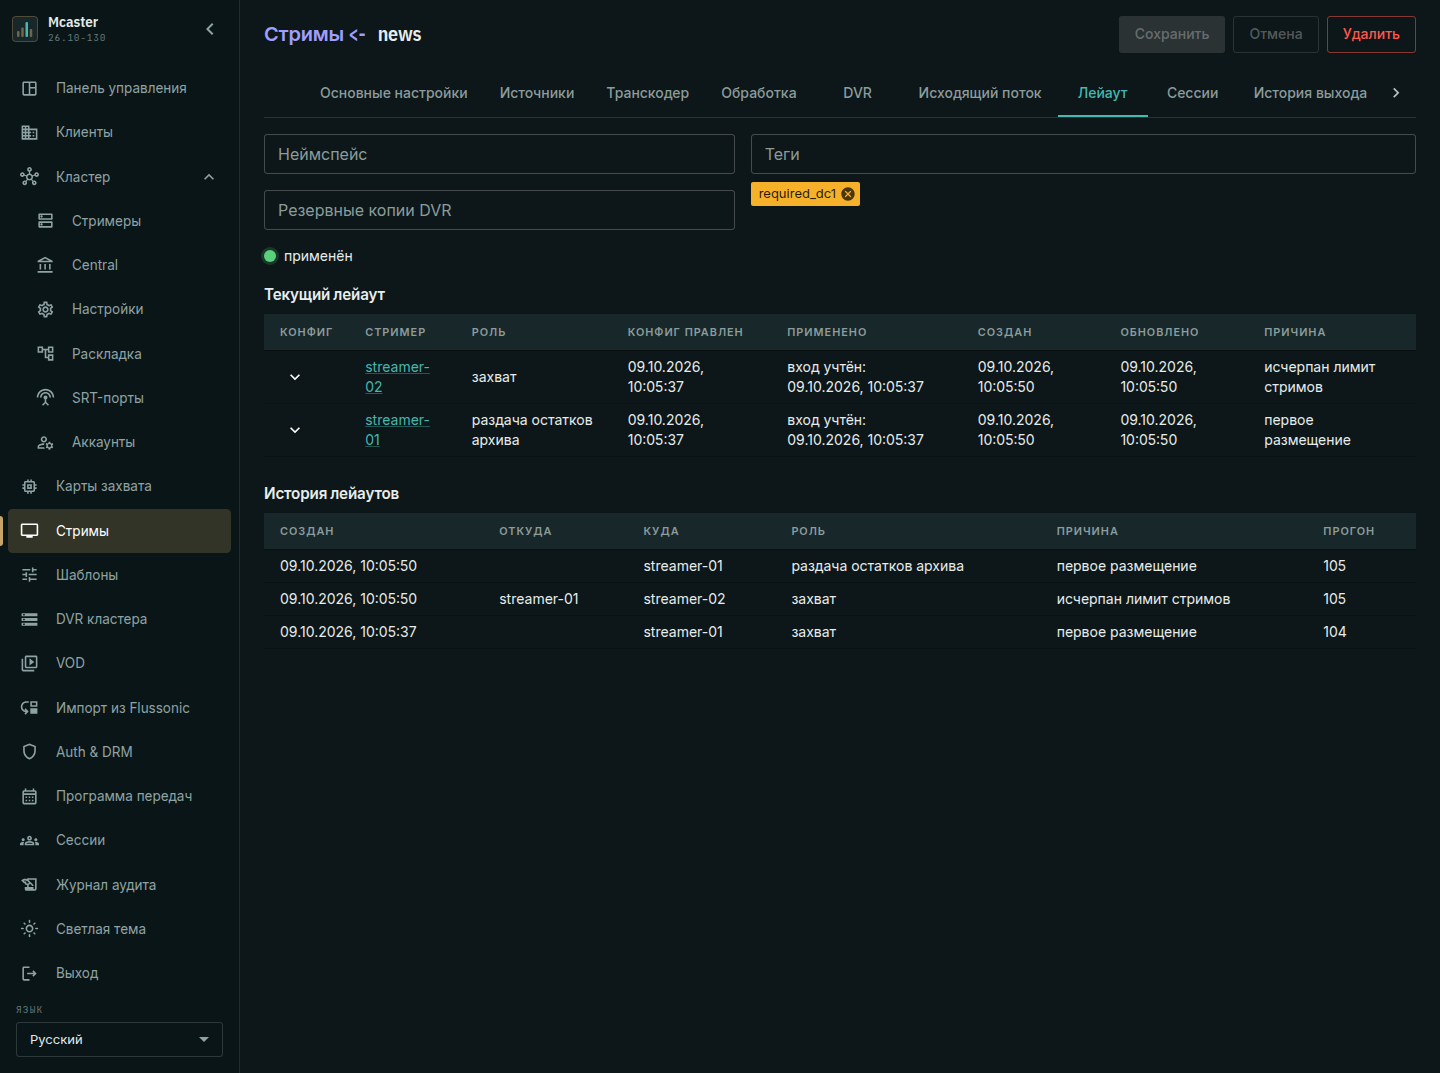Focus the Неймспейс input field
Image resolution: width=1440 pixels, height=1073 pixels.
click(x=499, y=154)
